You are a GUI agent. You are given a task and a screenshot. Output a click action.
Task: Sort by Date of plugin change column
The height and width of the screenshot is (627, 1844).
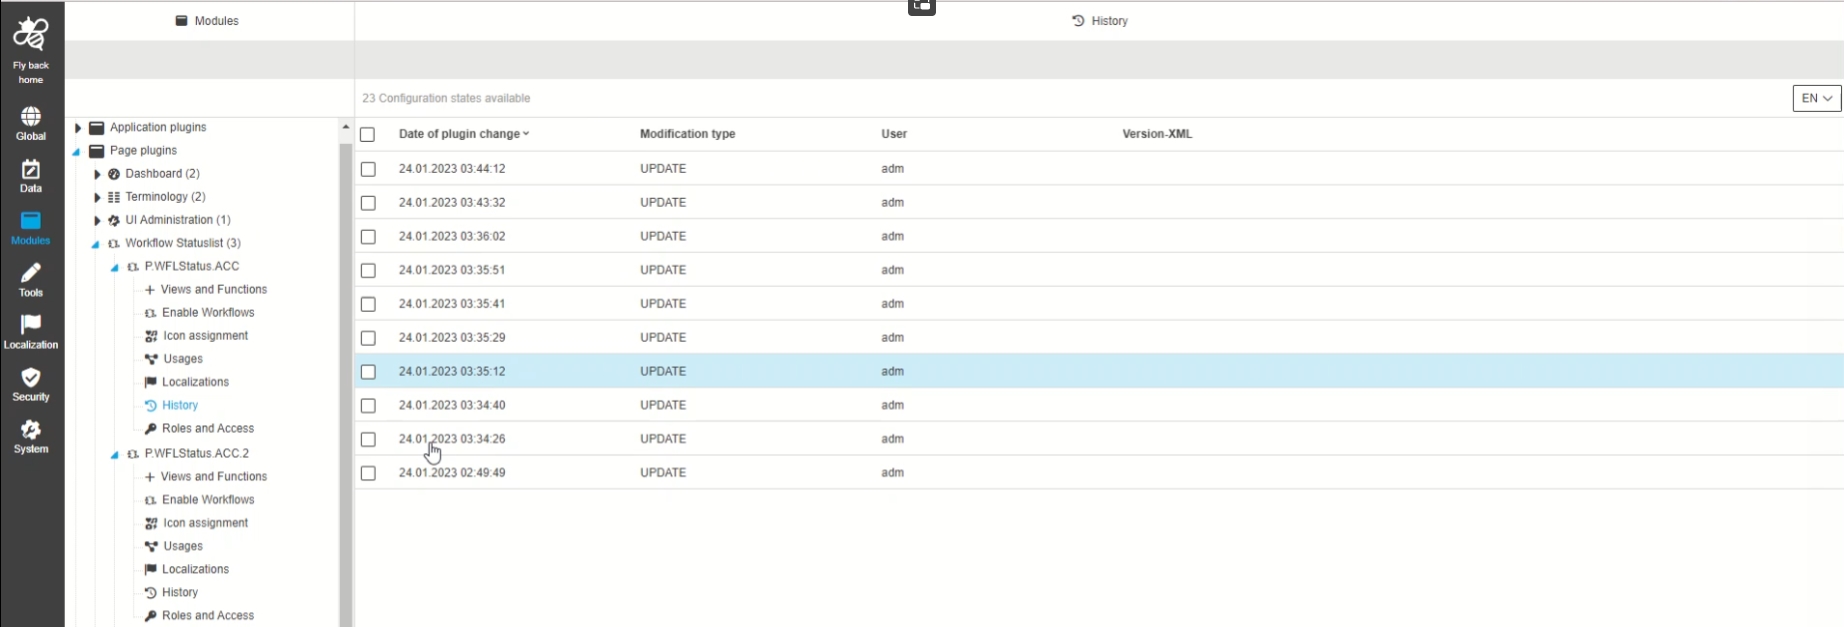coord(464,134)
